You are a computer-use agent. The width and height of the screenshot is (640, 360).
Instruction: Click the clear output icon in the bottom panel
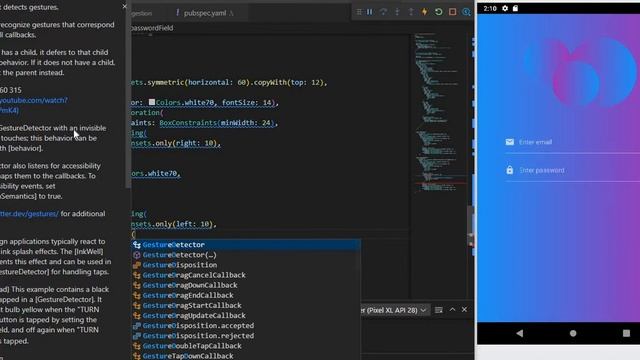(x=439, y=310)
